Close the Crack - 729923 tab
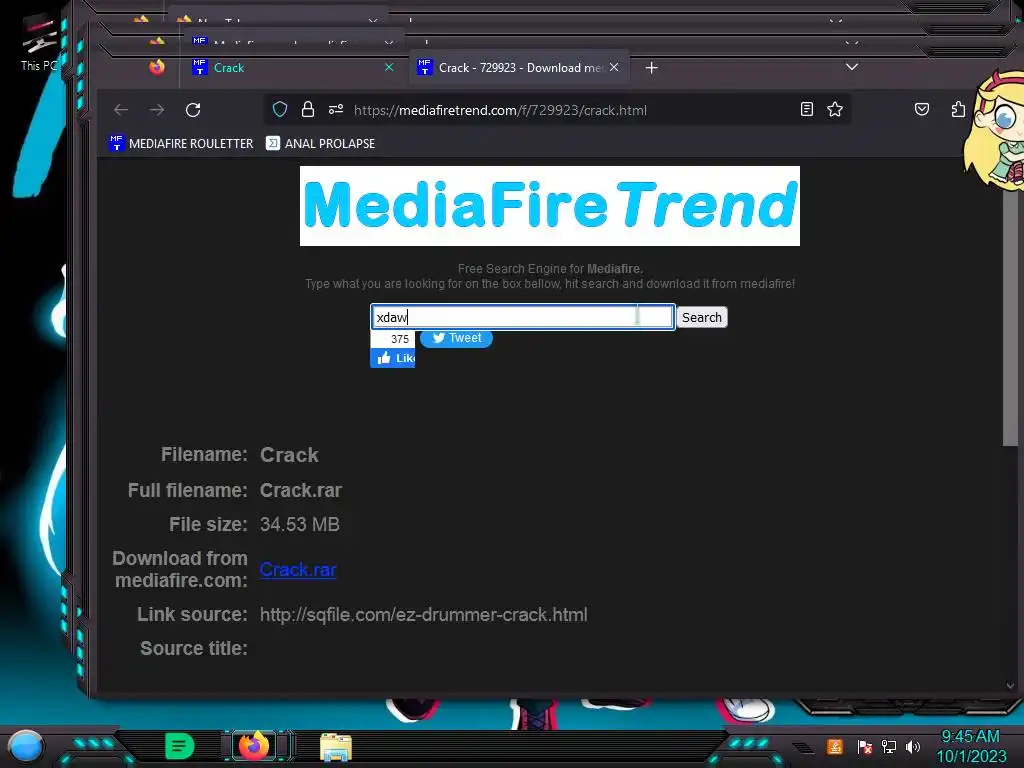Viewport: 1024px width, 768px height. tap(614, 67)
